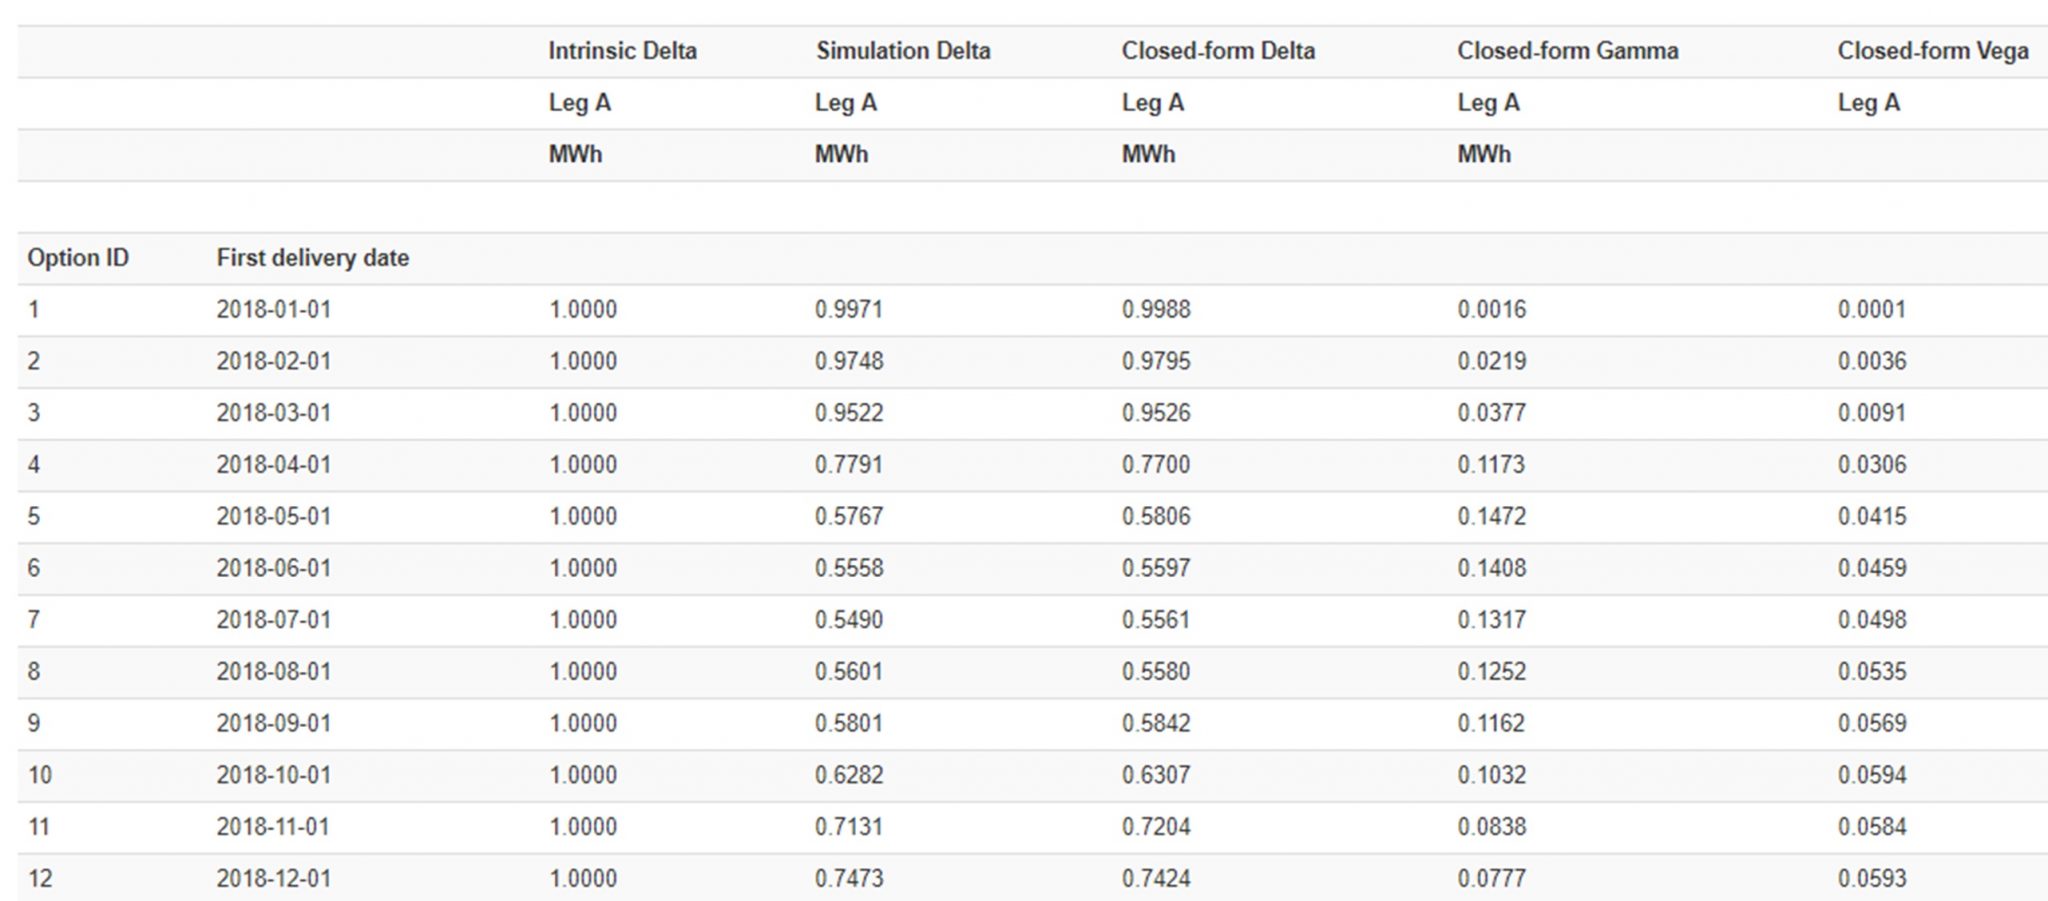Click the Intrinsic Delta column header
Screen dimensions: 2048x901
click(x=622, y=51)
